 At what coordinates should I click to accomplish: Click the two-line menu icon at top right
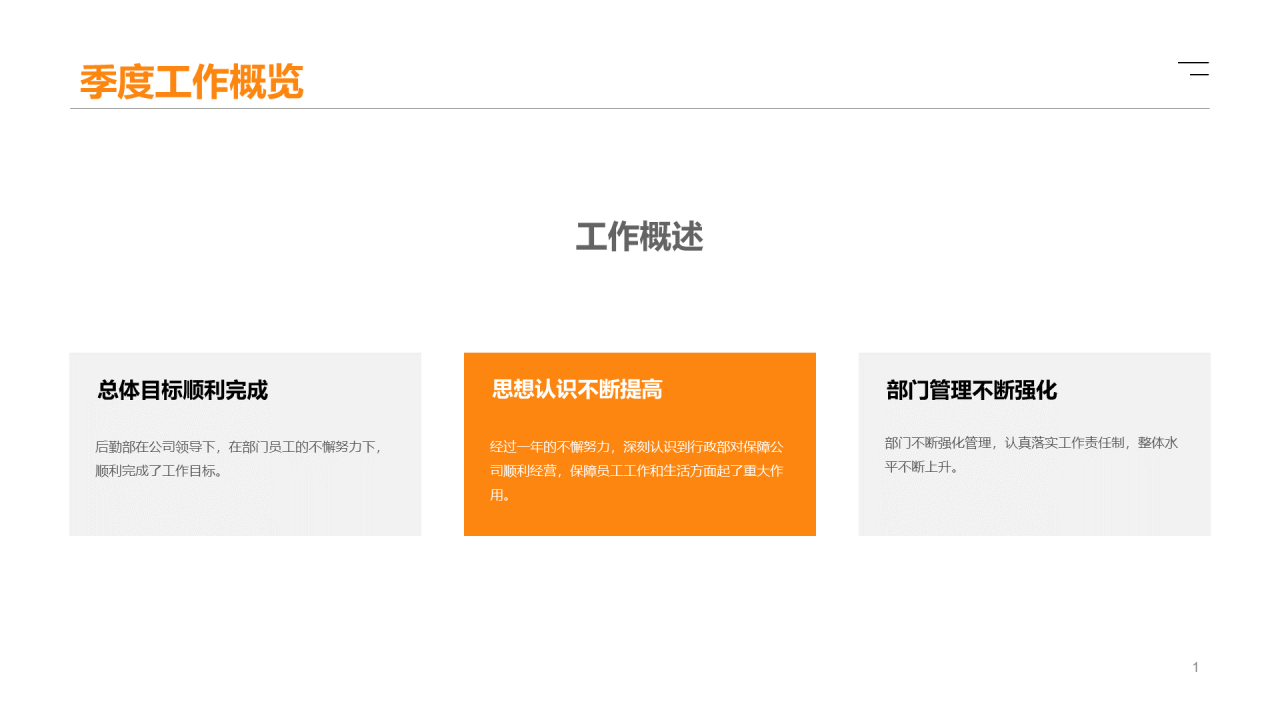[1193, 69]
